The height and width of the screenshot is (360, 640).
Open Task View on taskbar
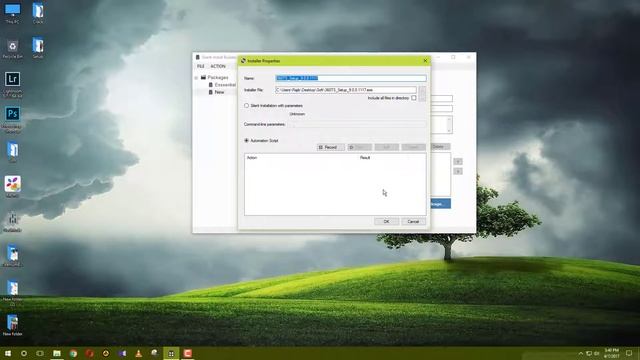coord(40,353)
